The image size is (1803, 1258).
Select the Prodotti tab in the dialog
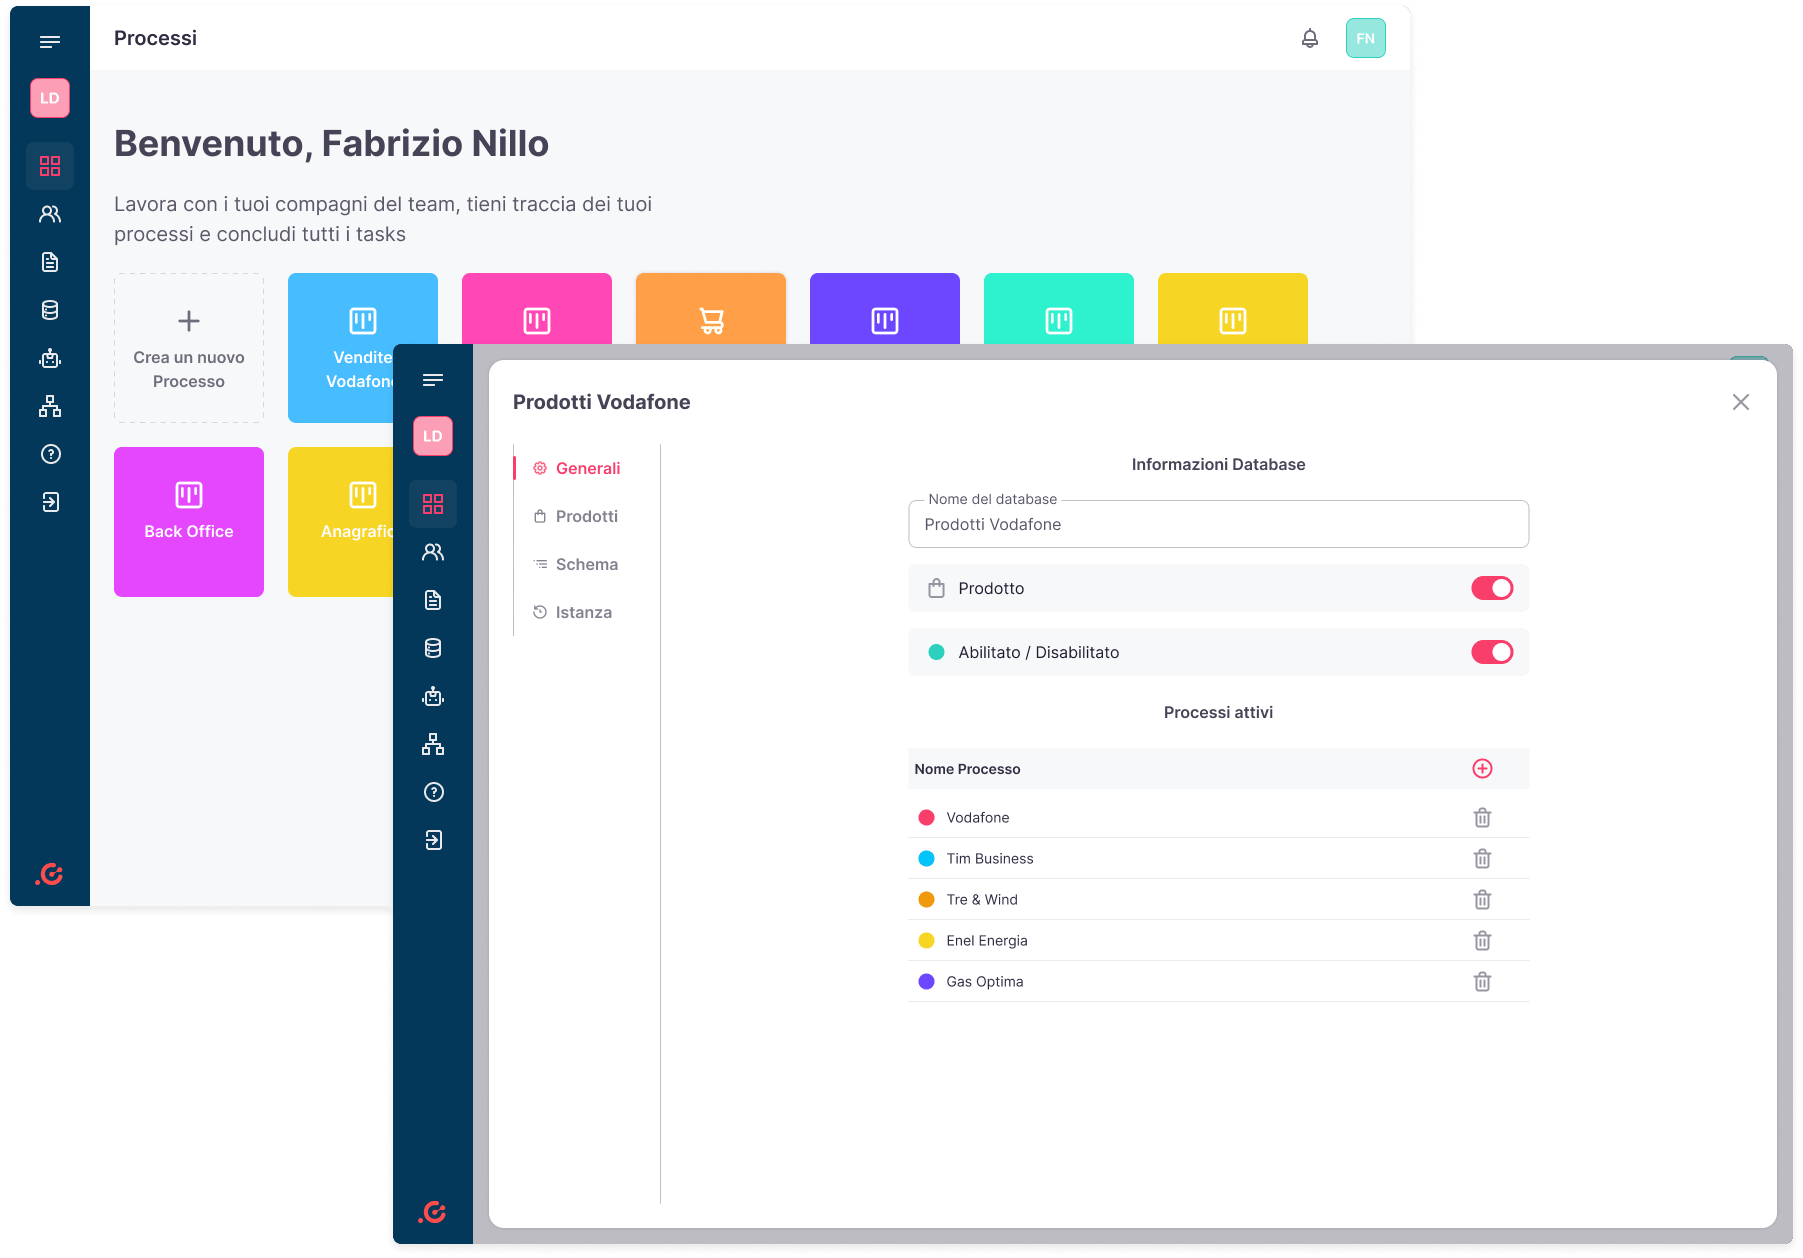[586, 517]
